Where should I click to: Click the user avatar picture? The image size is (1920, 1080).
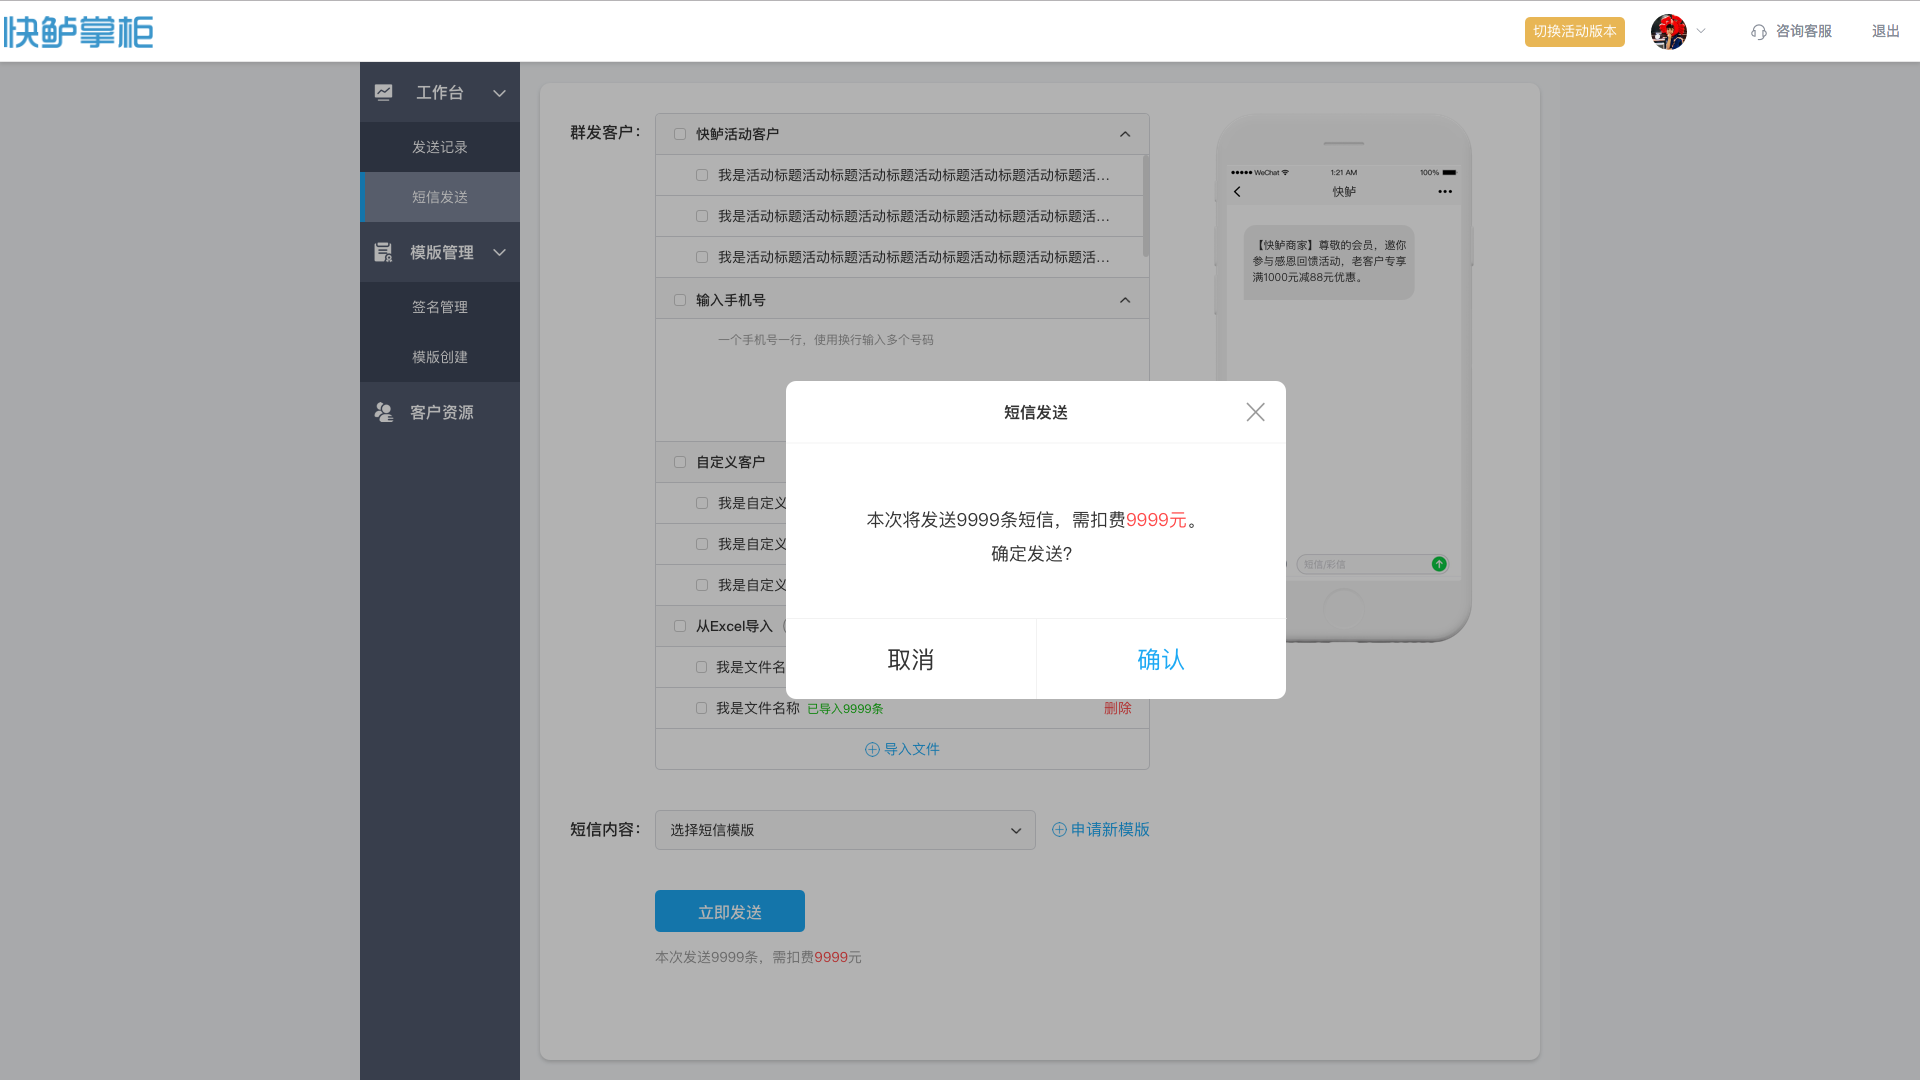(x=1668, y=32)
